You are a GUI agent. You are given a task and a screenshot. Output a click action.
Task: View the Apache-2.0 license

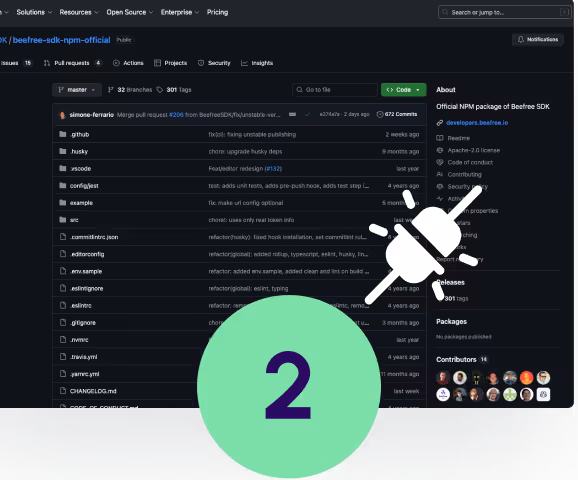click(x=474, y=150)
